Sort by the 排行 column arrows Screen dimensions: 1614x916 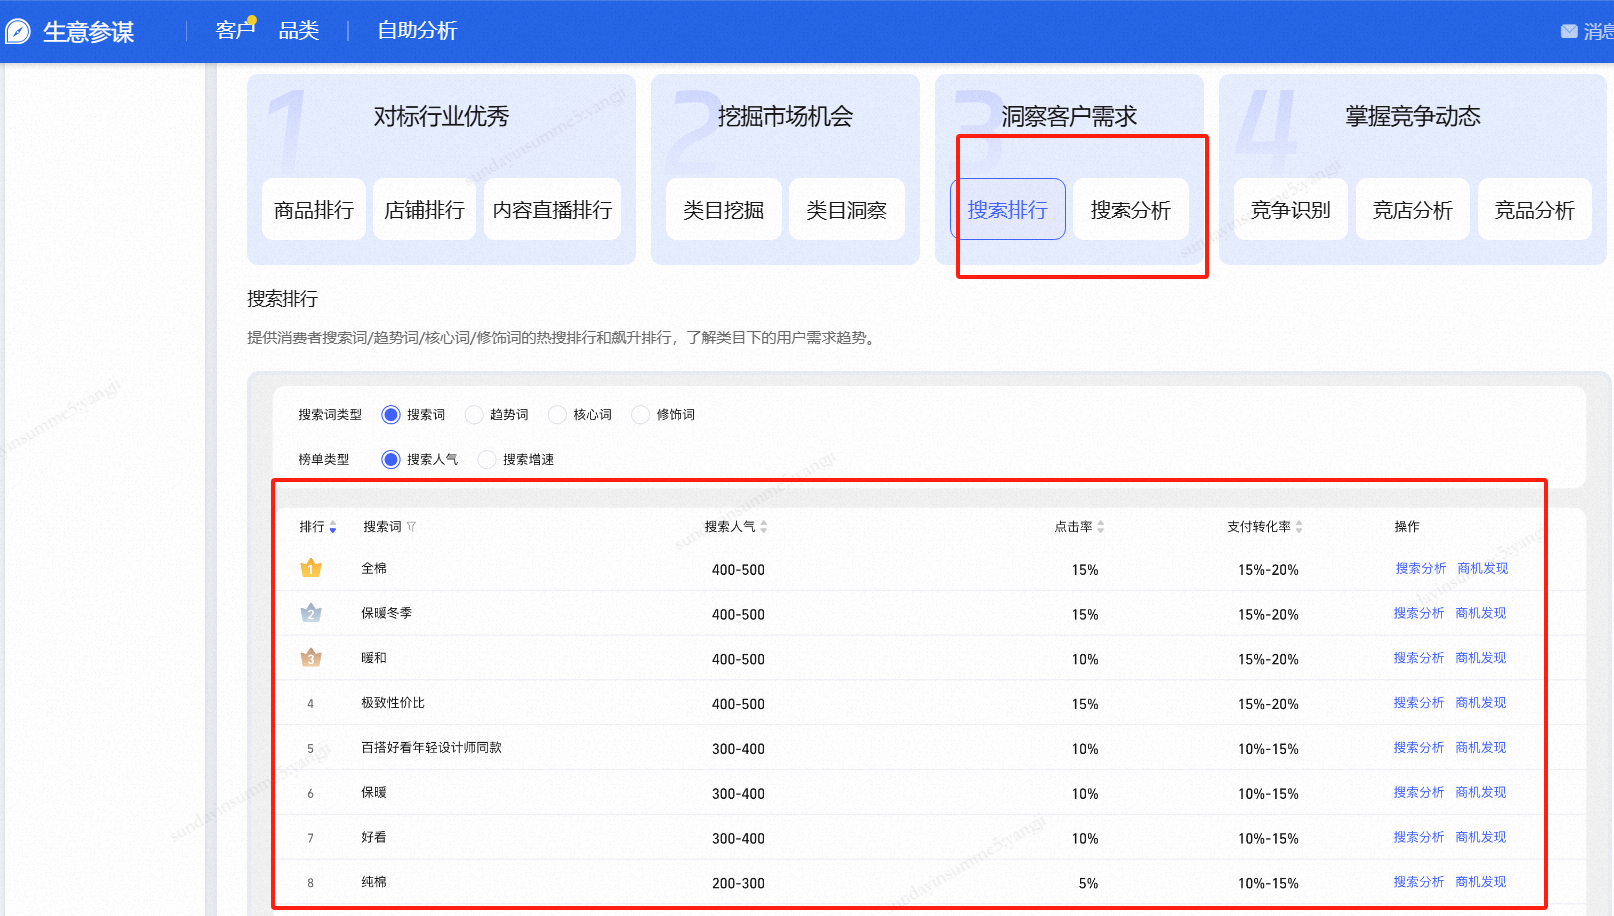[333, 527]
